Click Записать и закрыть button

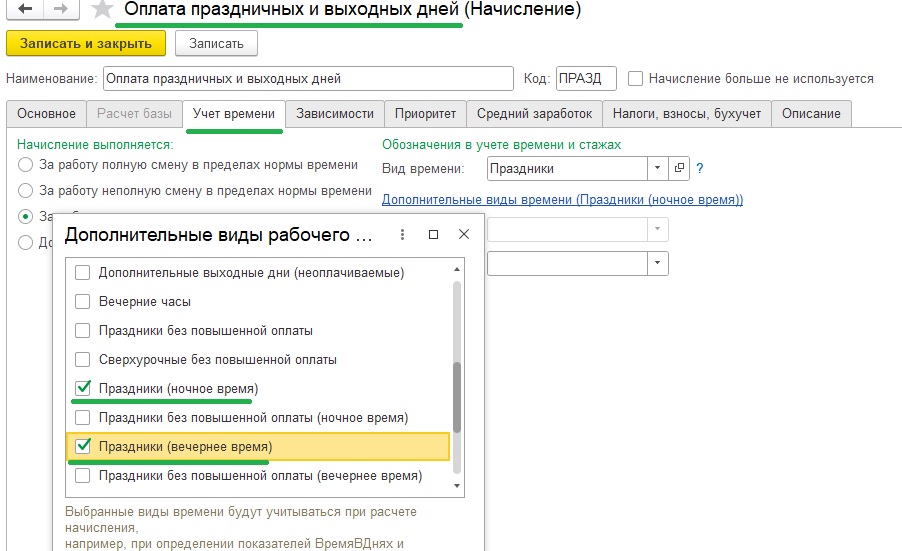point(86,44)
